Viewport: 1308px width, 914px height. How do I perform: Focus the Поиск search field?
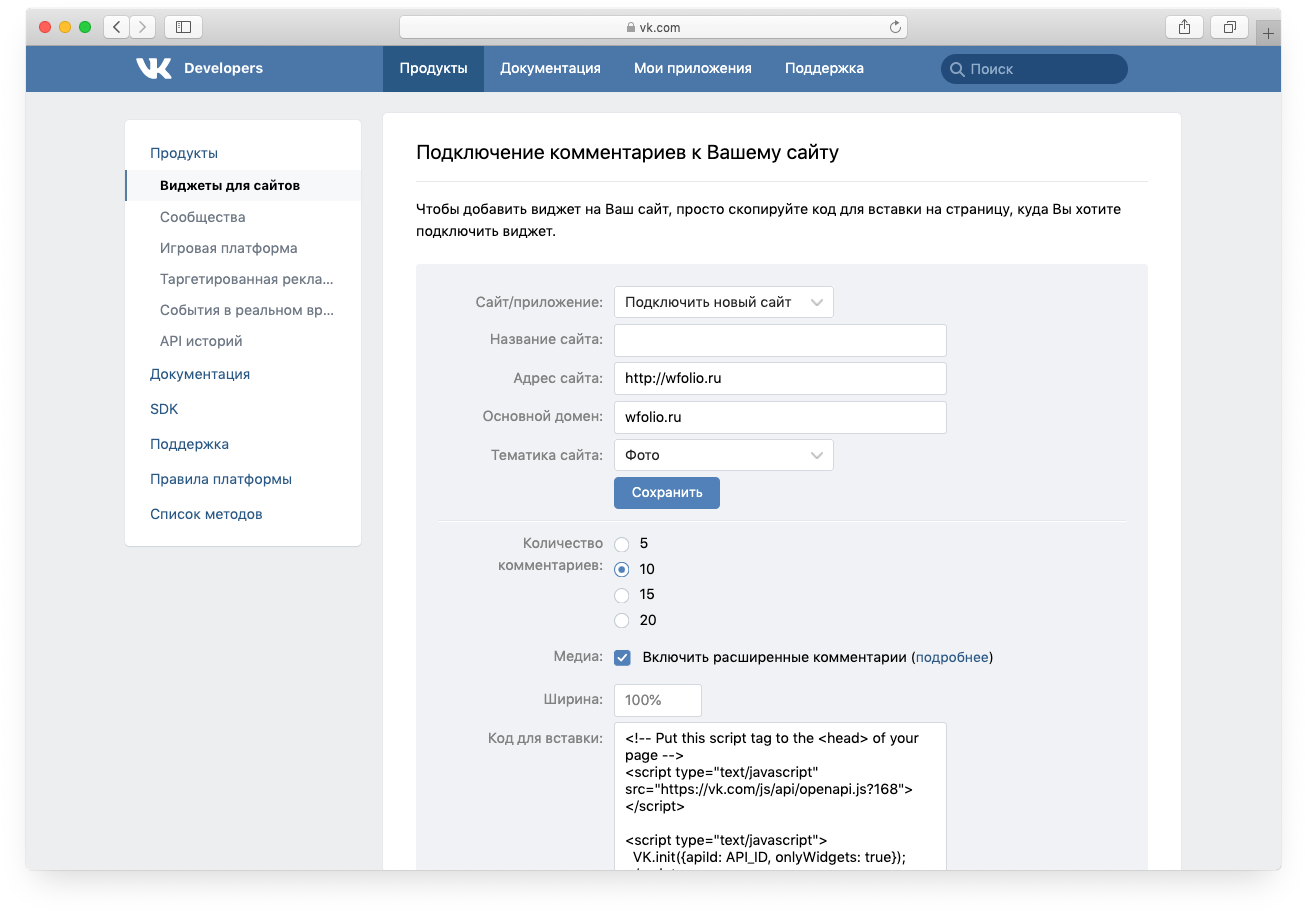pyautogui.click(x=1034, y=69)
